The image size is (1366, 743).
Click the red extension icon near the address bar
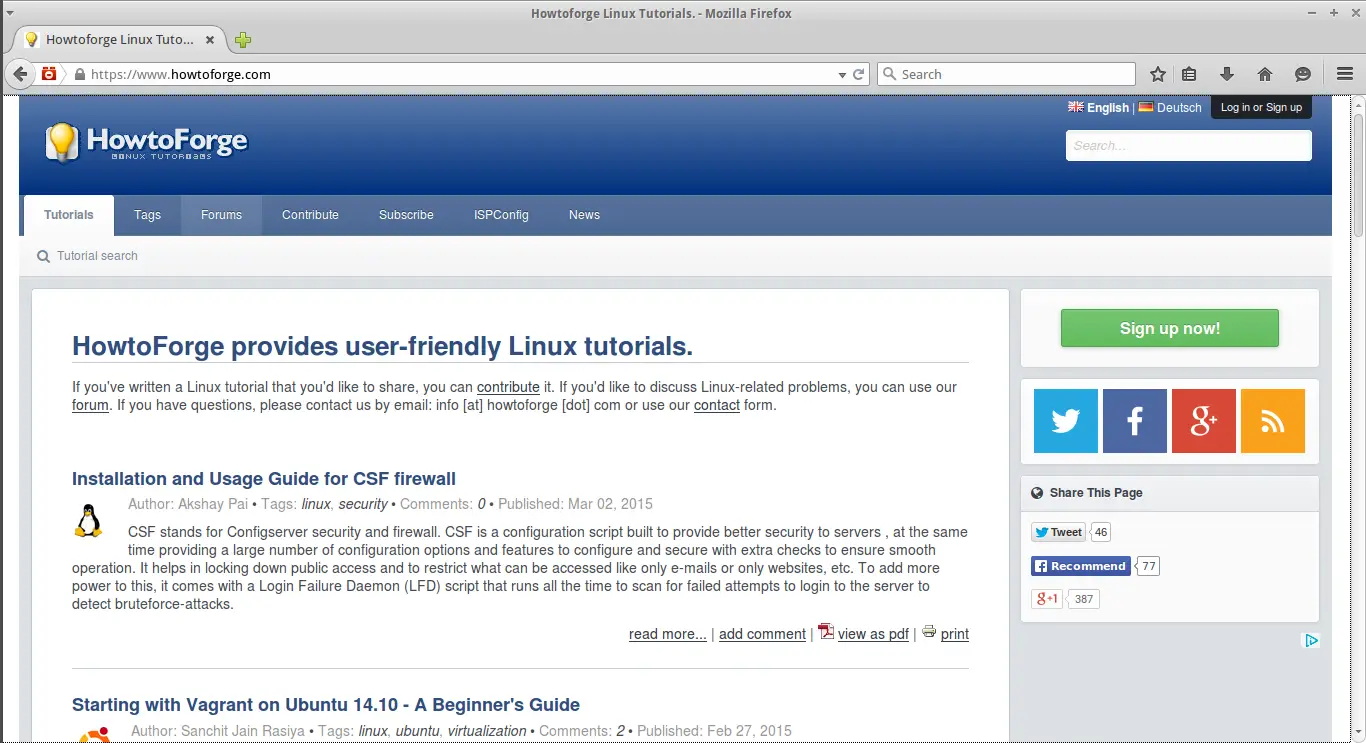tap(50, 74)
